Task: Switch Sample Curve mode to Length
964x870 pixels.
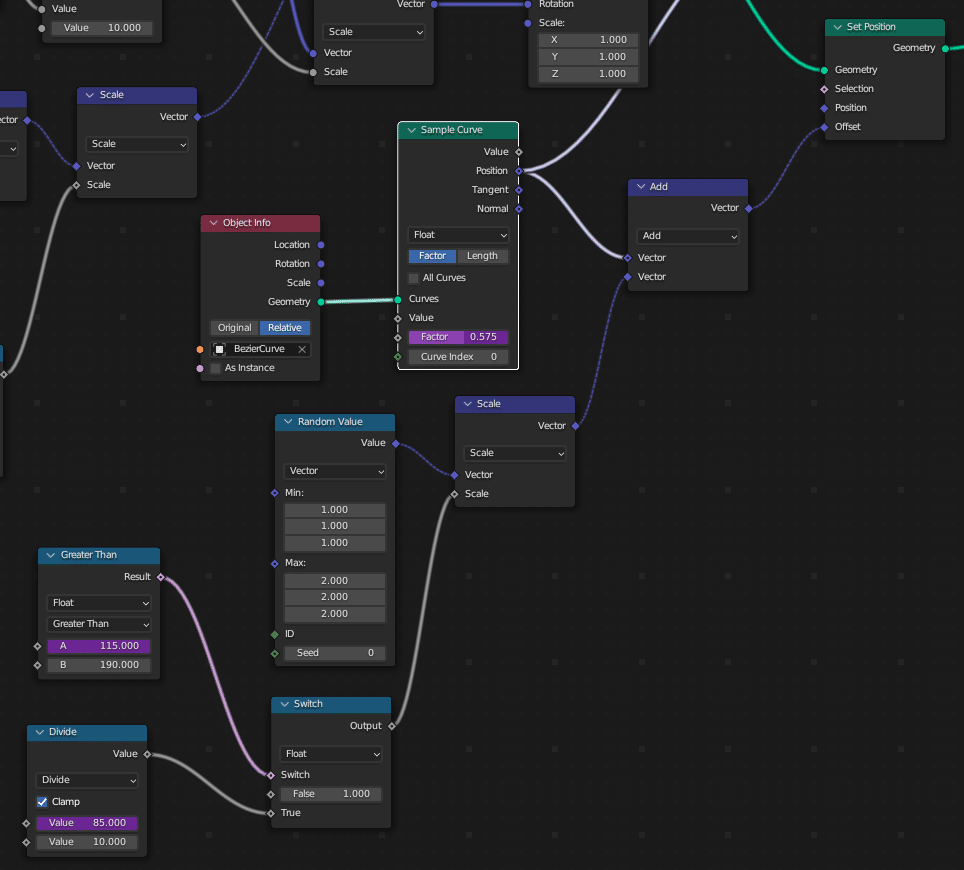Action: (482, 256)
